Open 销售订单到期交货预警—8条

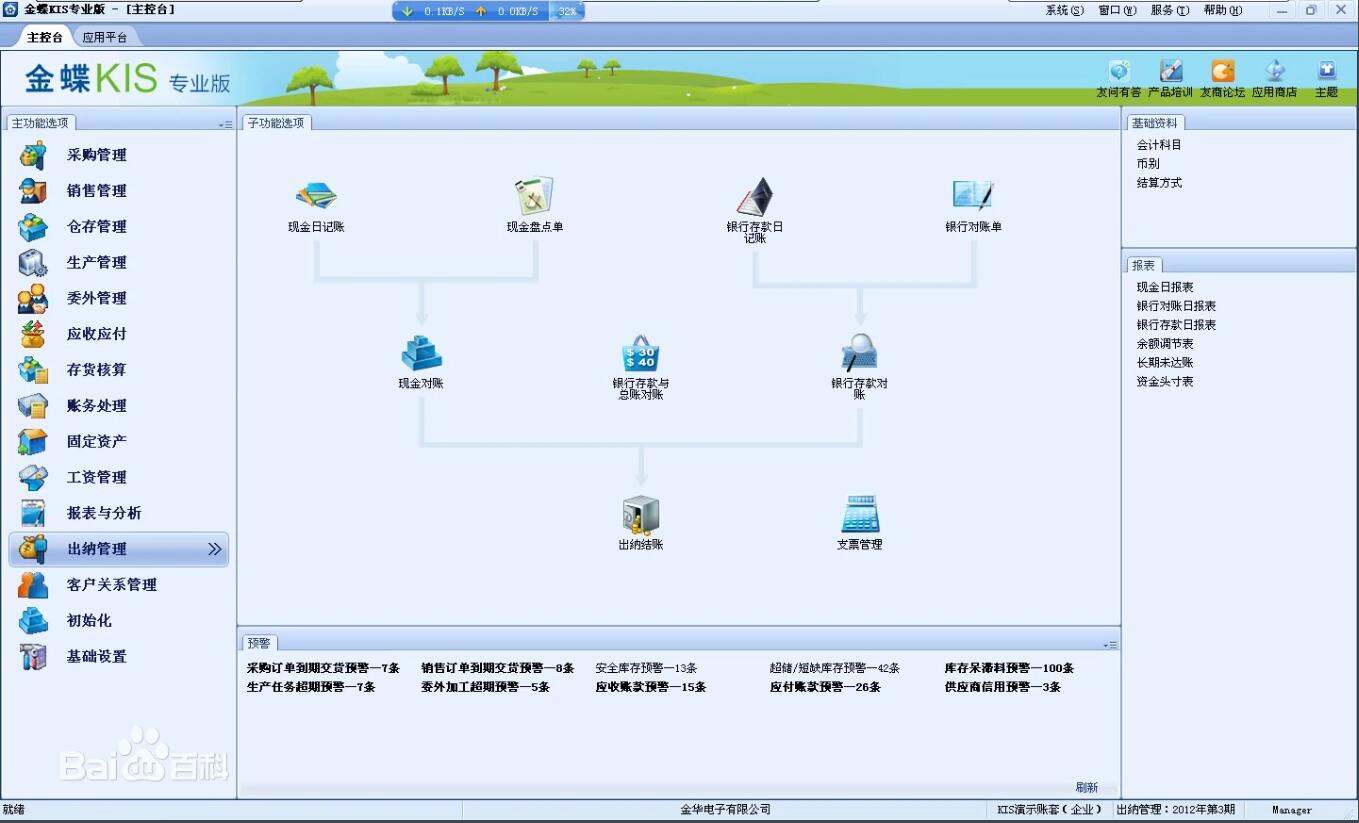(x=498, y=668)
